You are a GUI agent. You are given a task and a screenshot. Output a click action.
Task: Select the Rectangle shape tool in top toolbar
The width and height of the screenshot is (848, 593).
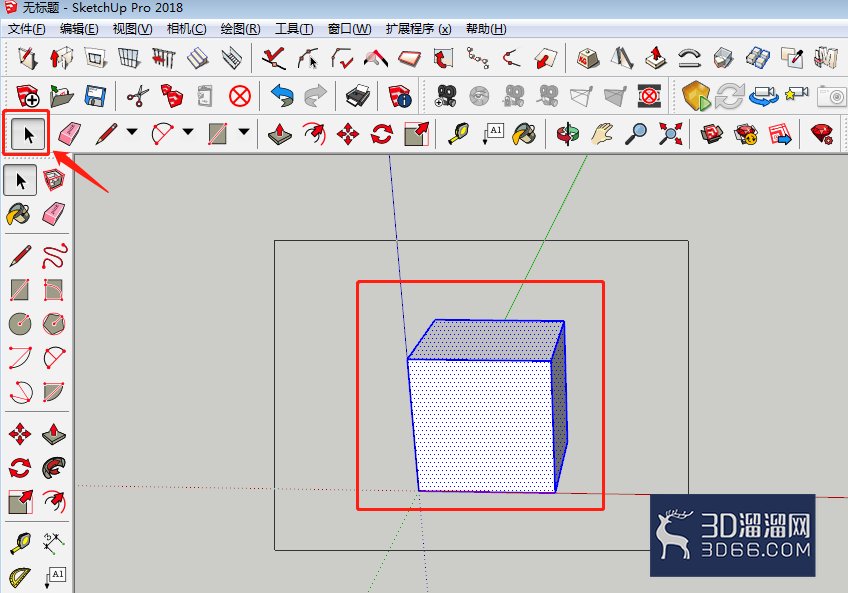tap(217, 134)
